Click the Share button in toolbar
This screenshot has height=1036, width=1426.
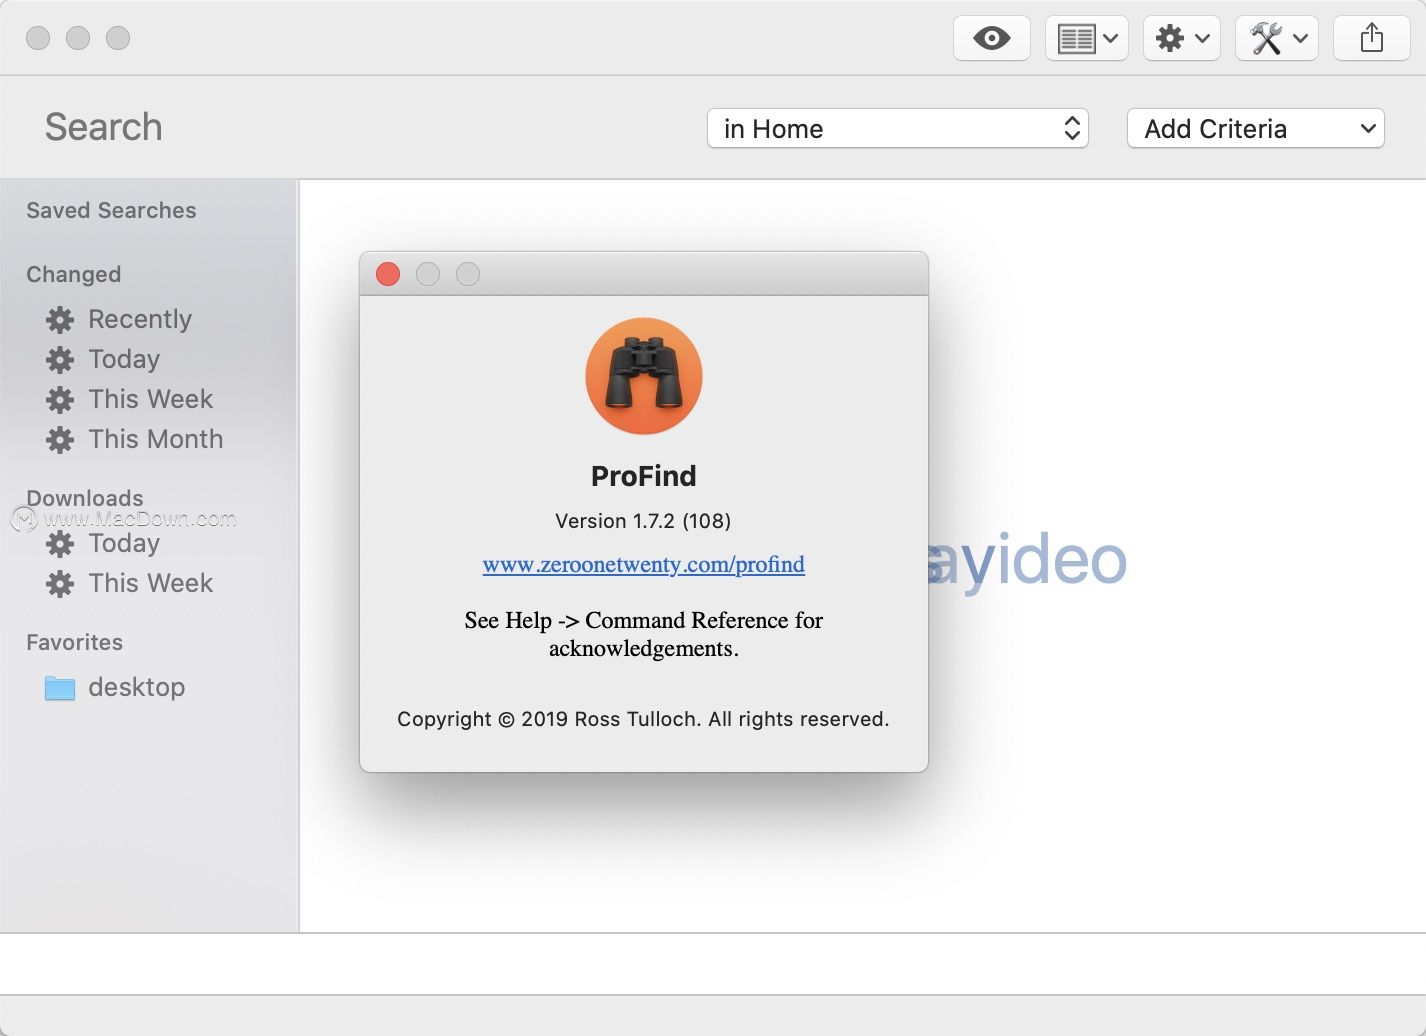point(1372,39)
